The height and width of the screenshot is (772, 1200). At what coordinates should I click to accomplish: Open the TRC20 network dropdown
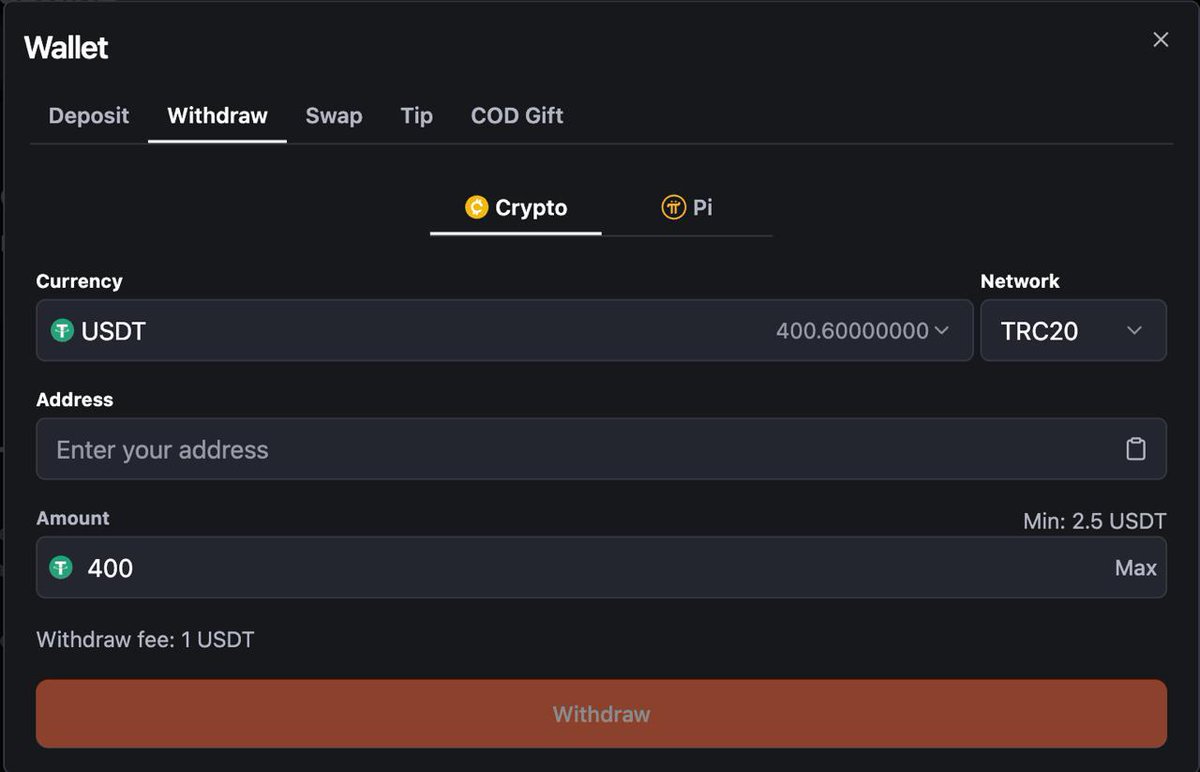pos(1073,330)
